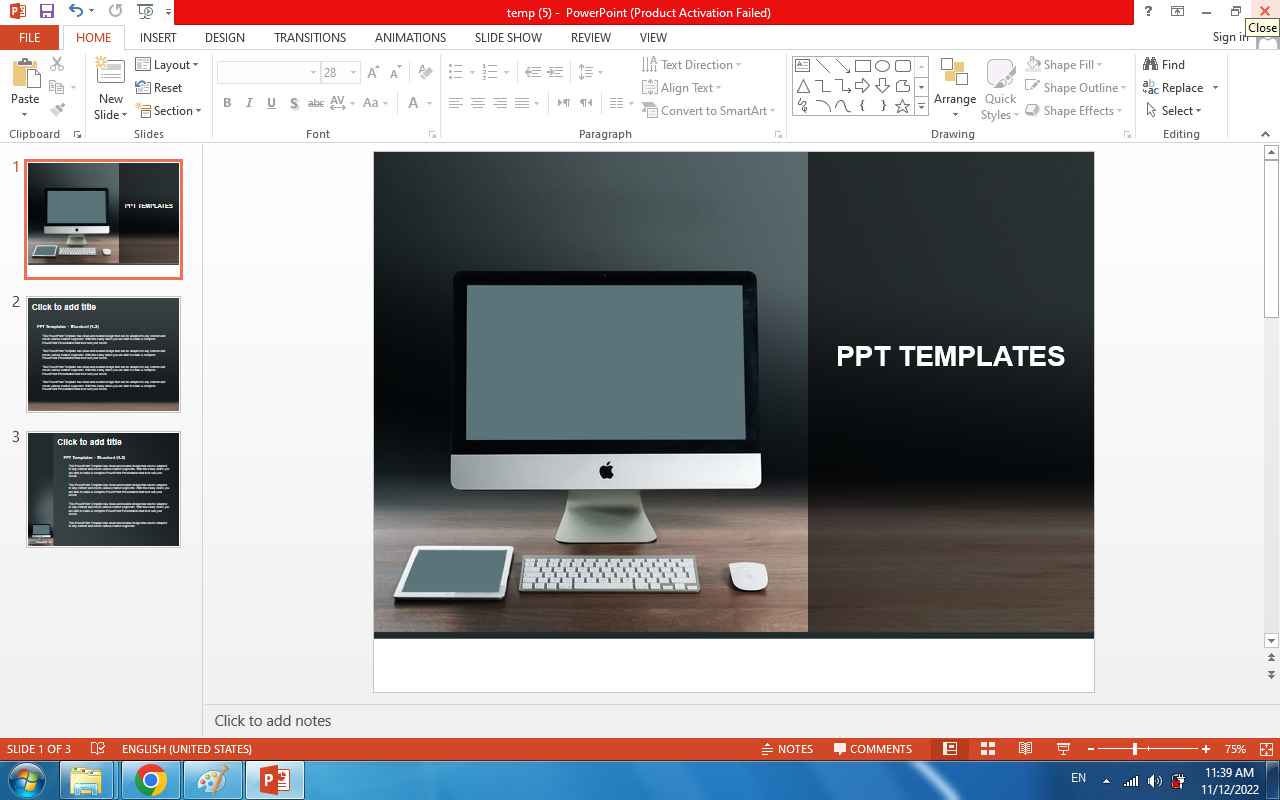This screenshot has height=800, width=1280.
Task: Start Slide Show from status bar icon
Action: pos(1063,749)
